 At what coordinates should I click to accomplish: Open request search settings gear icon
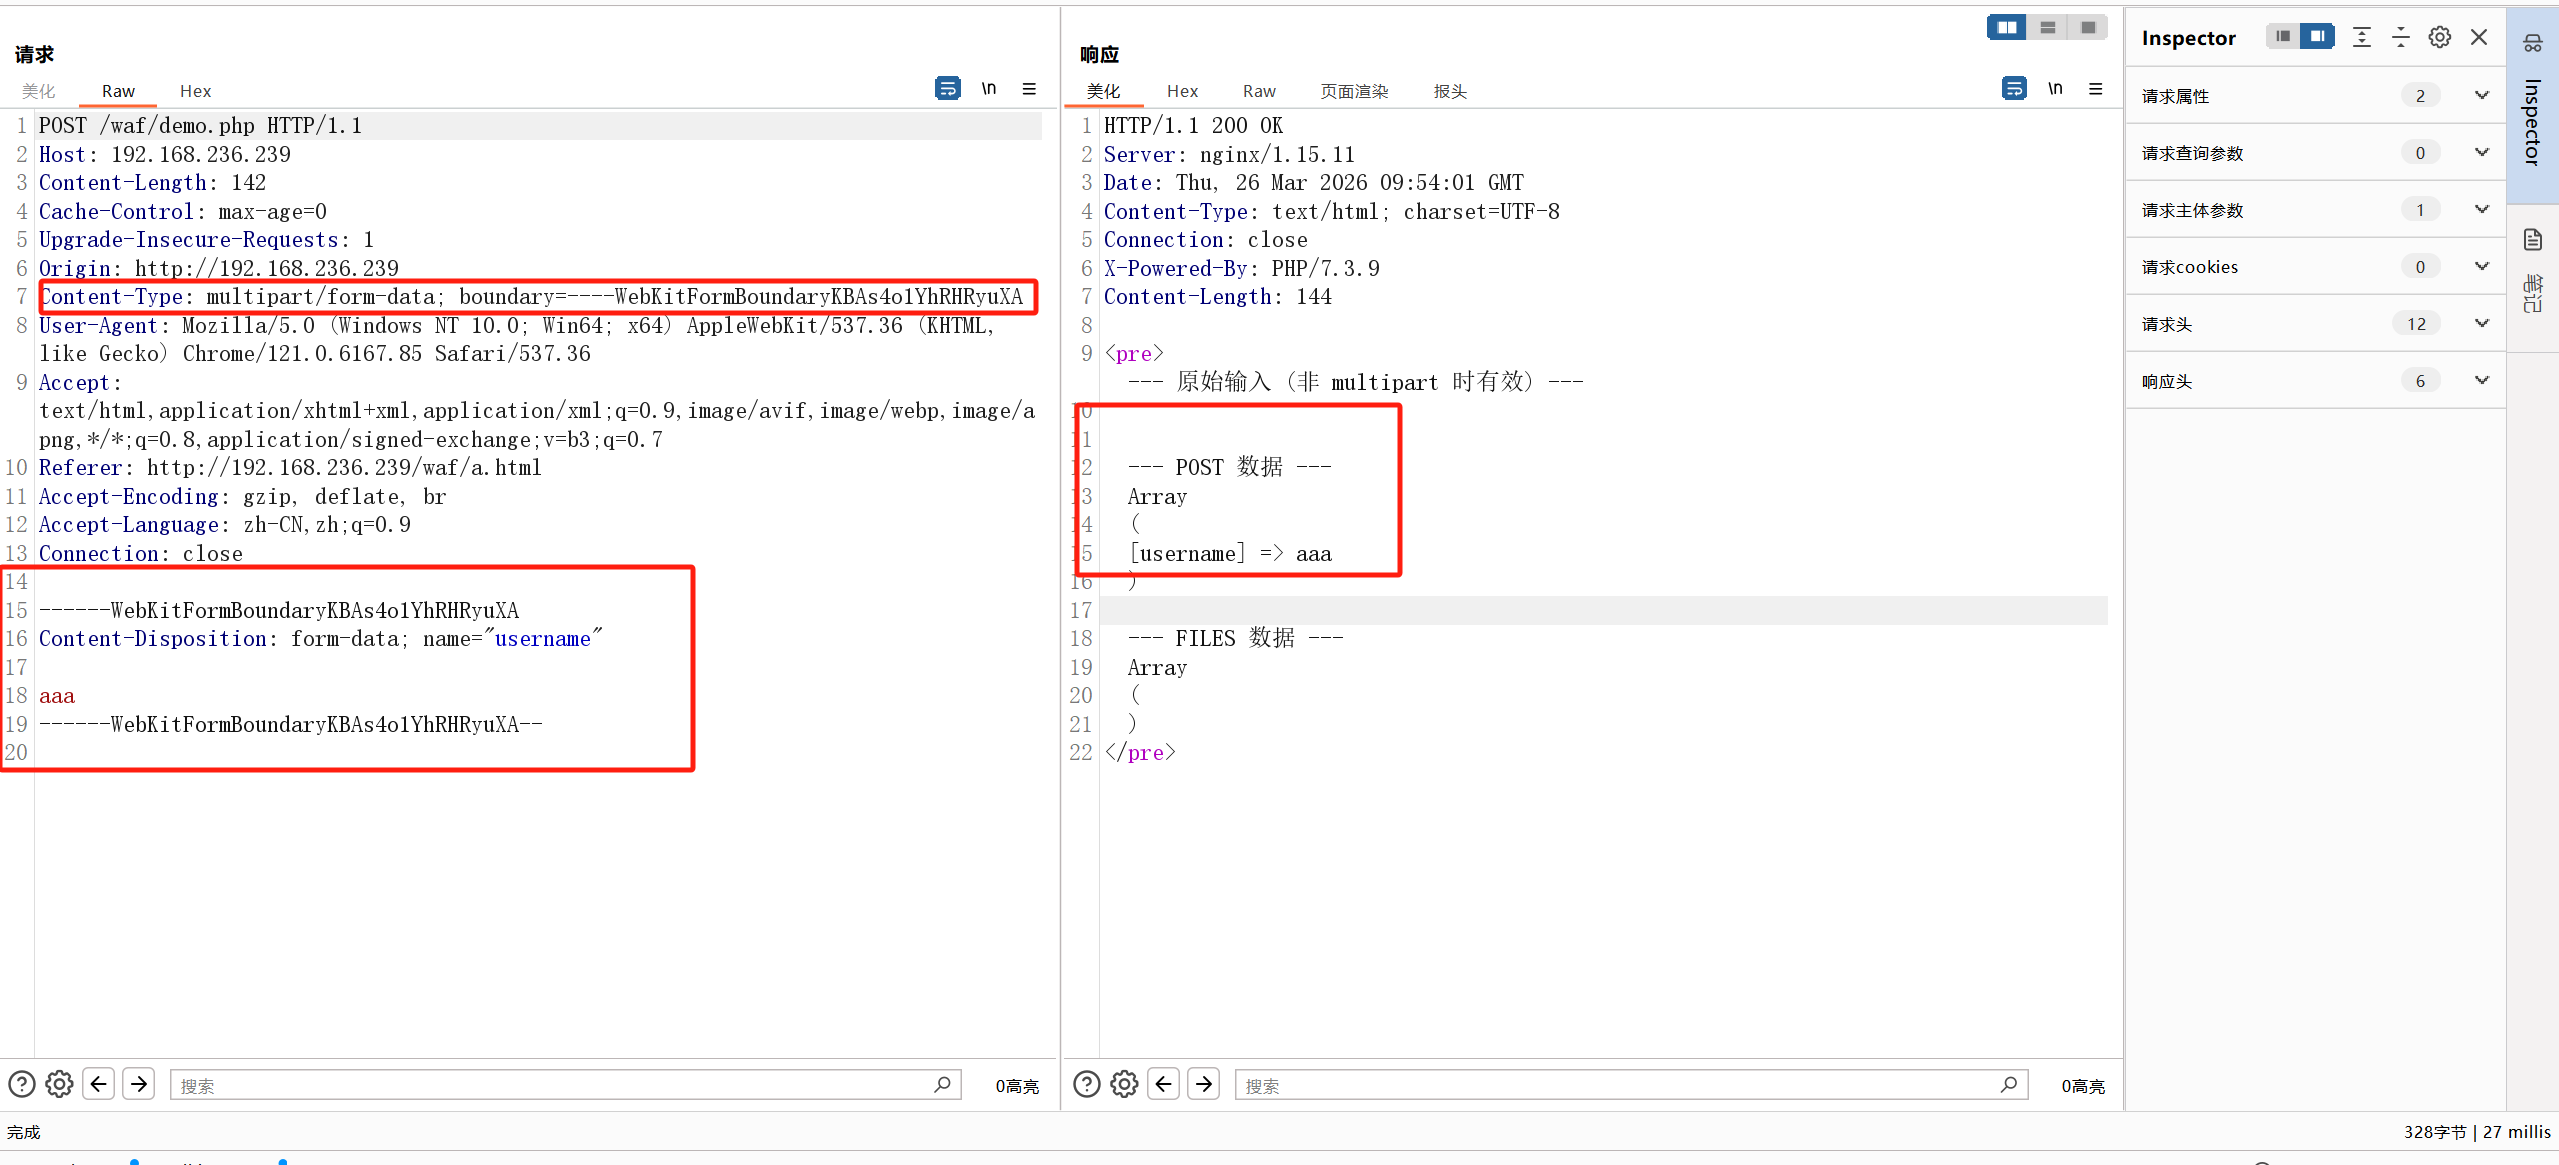point(59,1084)
